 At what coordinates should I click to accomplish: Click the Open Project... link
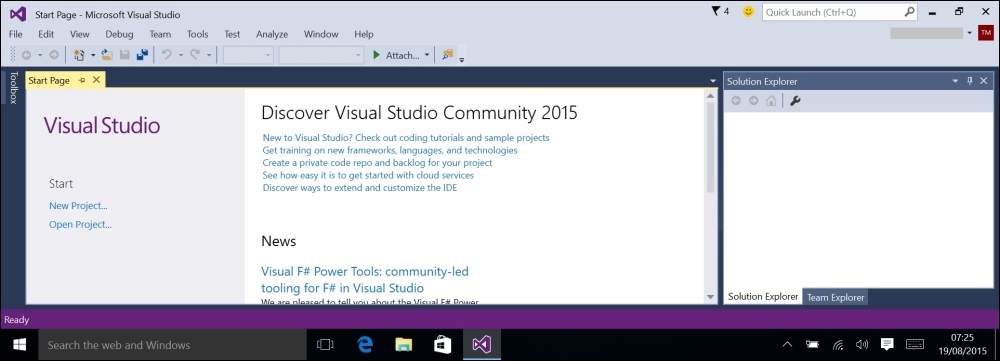tap(80, 225)
